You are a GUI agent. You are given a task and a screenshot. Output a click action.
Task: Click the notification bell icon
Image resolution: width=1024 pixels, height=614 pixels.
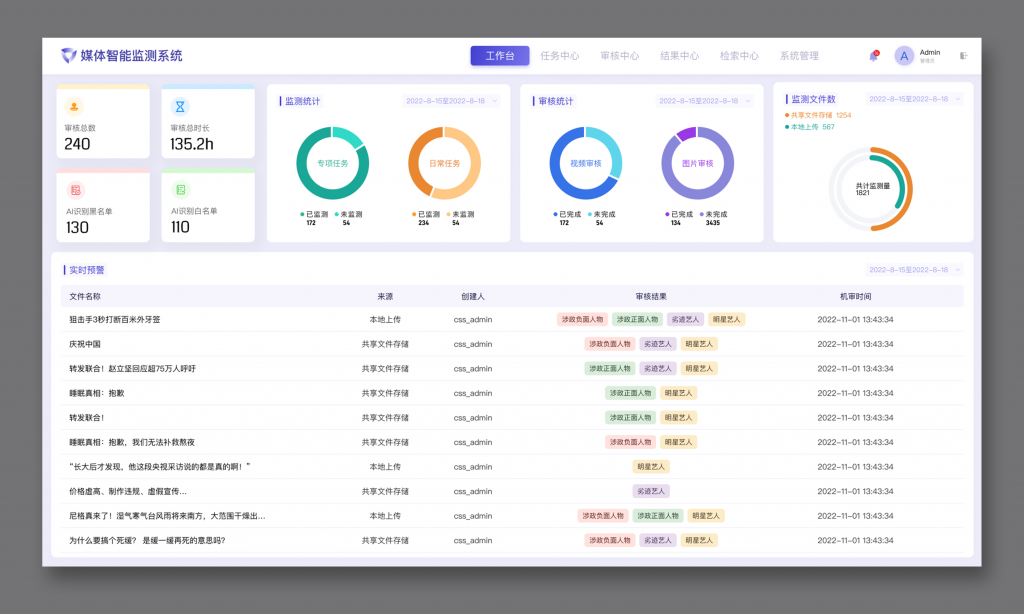pos(873,56)
